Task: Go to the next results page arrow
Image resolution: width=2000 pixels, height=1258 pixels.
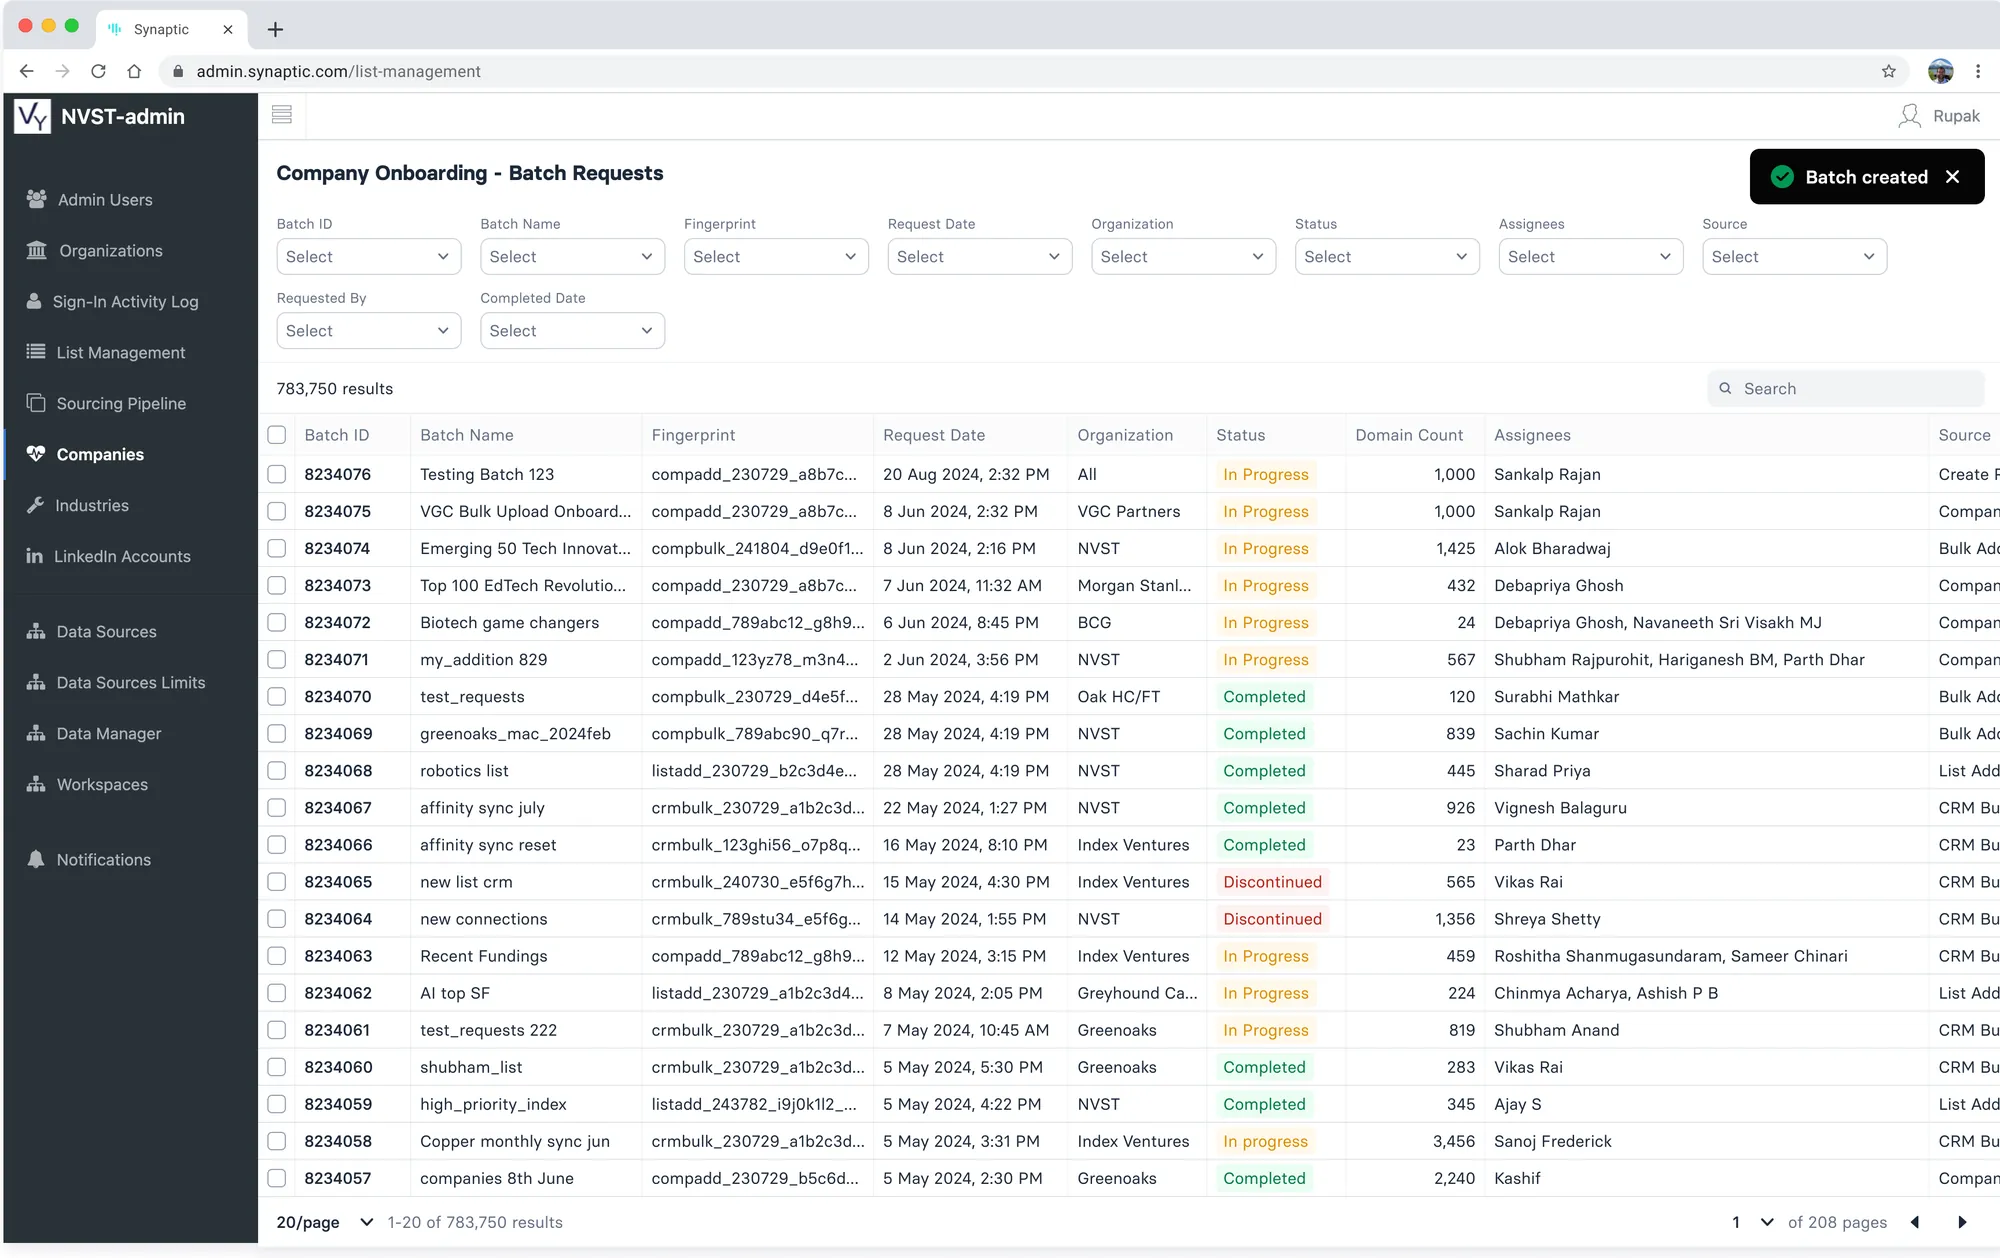Action: 1962,1222
